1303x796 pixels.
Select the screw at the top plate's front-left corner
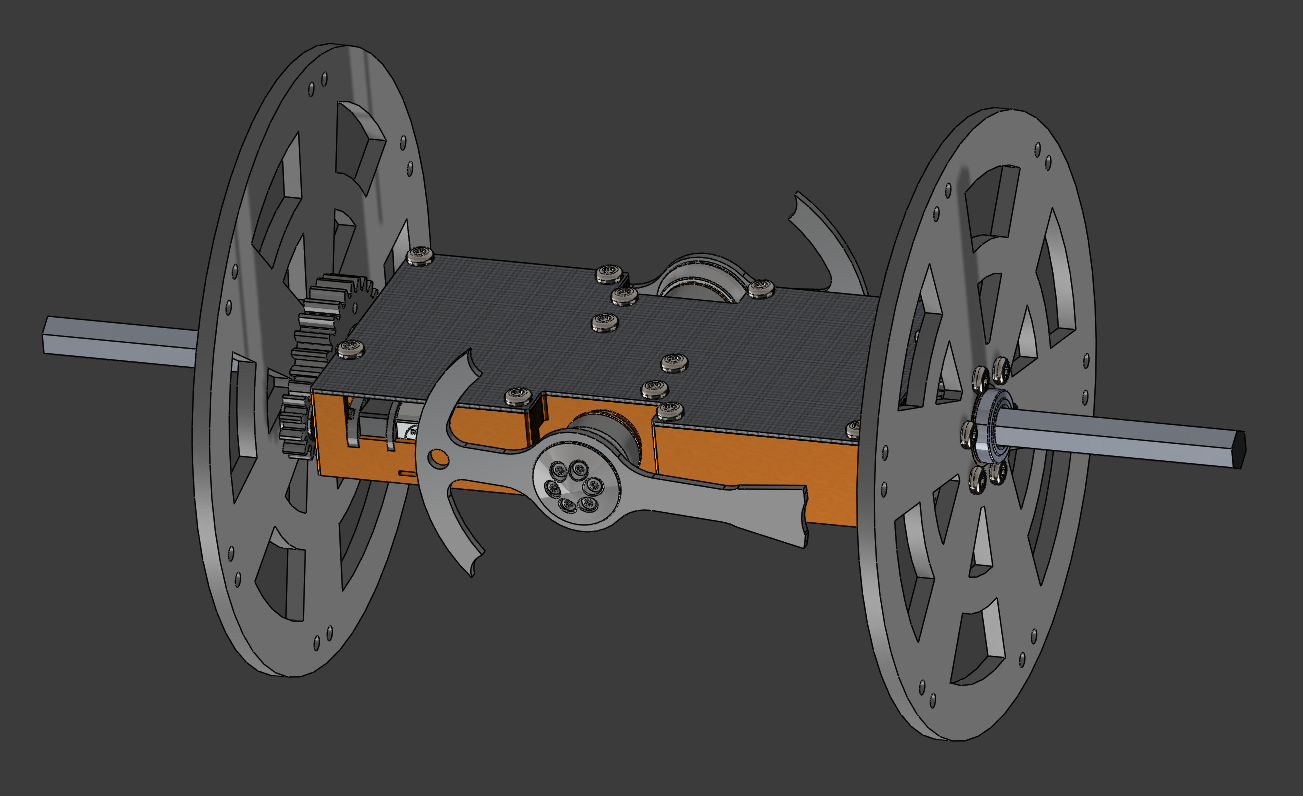tap(351, 349)
